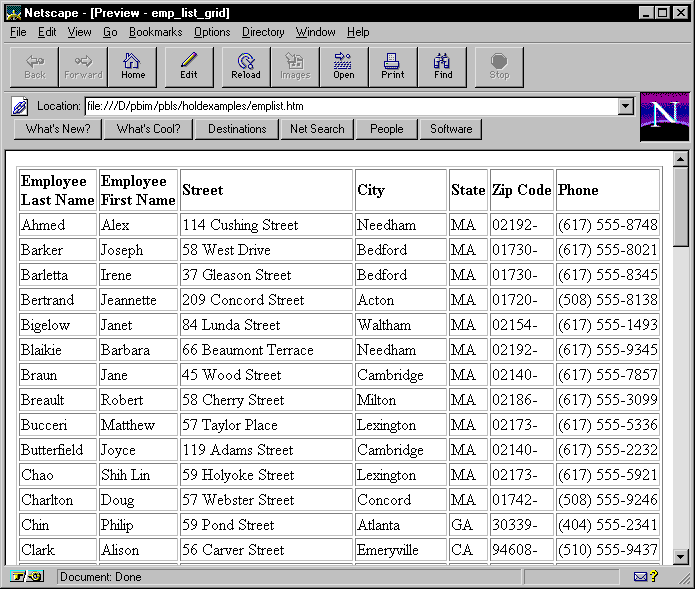Print the page using the Print button
695x589 pixels.
[393, 67]
